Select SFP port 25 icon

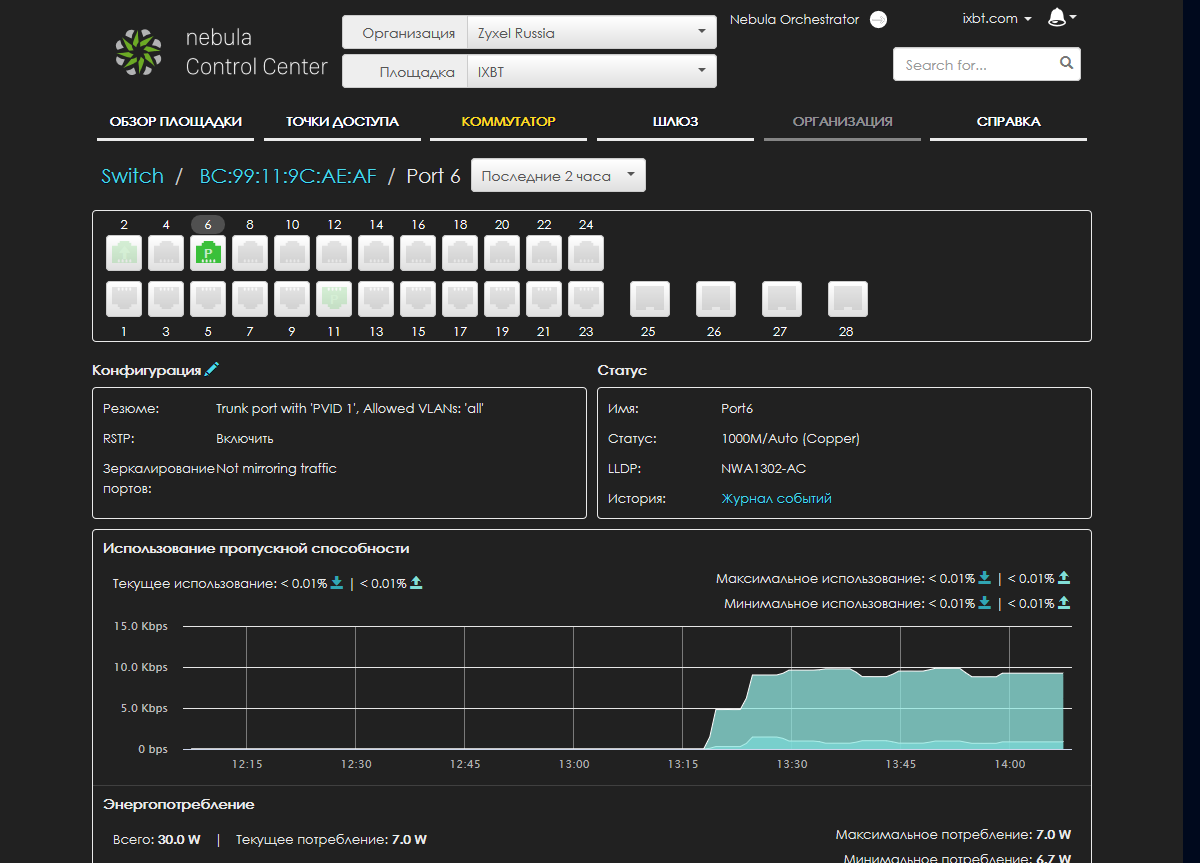click(649, 298)
